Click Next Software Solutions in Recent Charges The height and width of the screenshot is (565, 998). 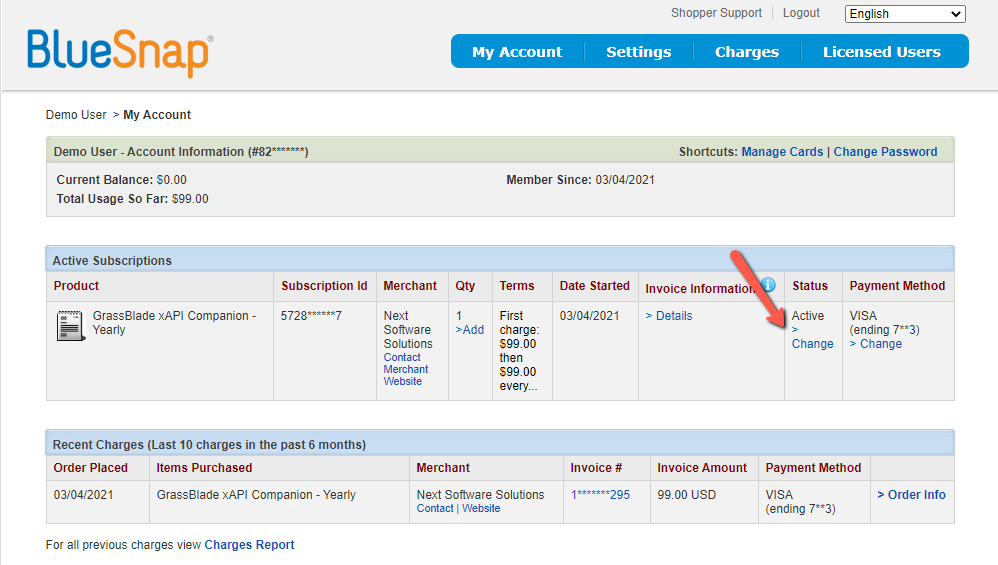click(x=481, y=494)
